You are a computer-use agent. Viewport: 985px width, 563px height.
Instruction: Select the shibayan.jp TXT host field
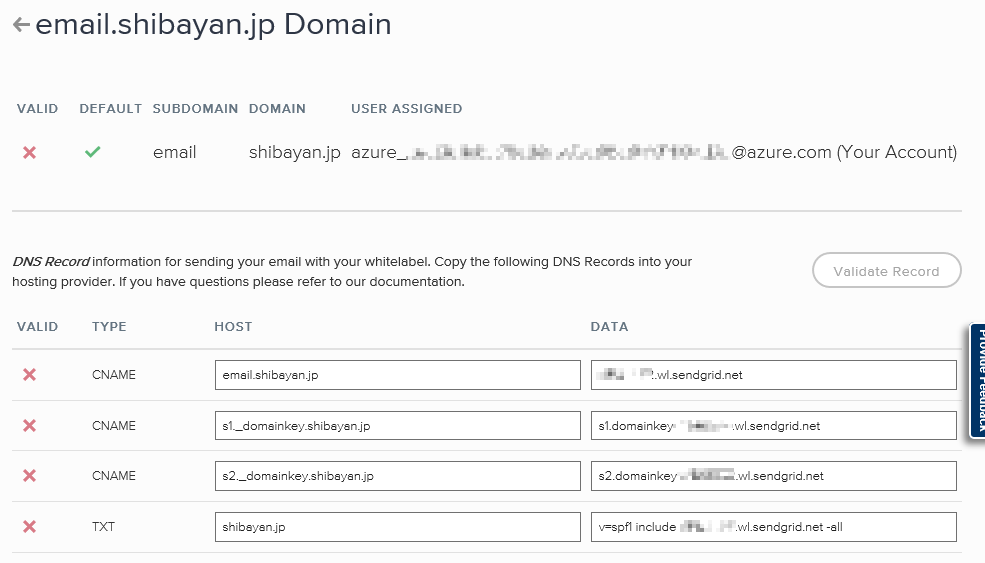pos(397,527)
